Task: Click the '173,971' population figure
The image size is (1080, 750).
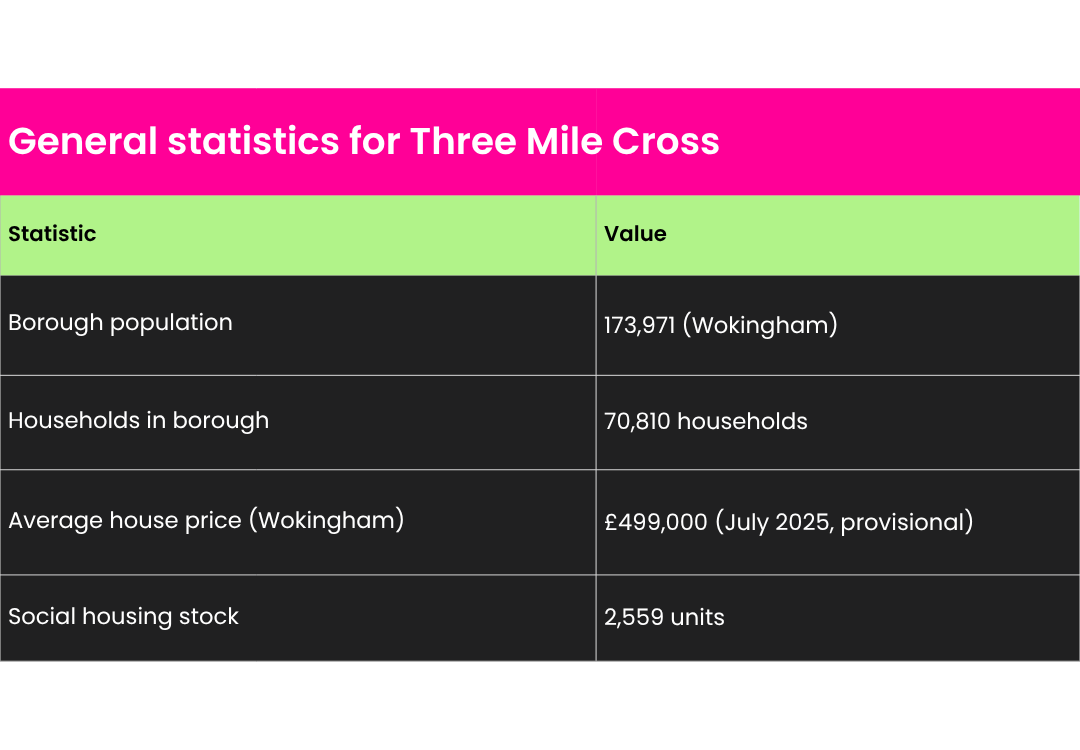Action: (639, 326)
